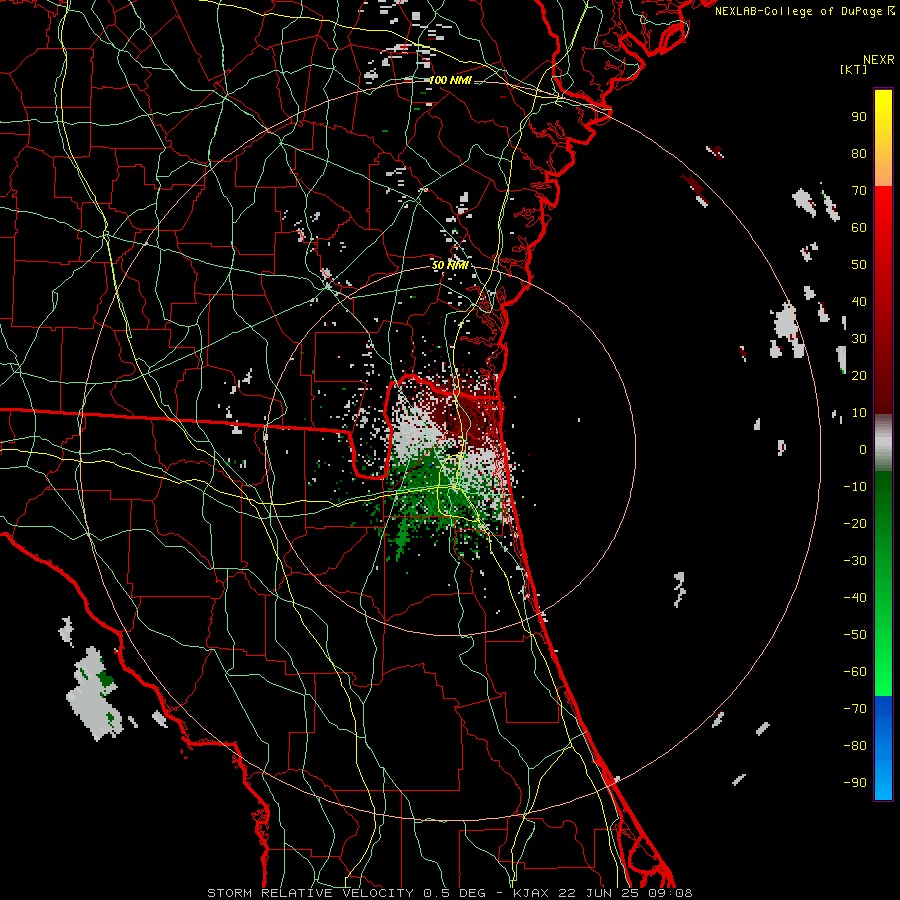Click the positive 50 knot scale label
Viewport: 900px width, 900px height.
(x=859, y=265)
